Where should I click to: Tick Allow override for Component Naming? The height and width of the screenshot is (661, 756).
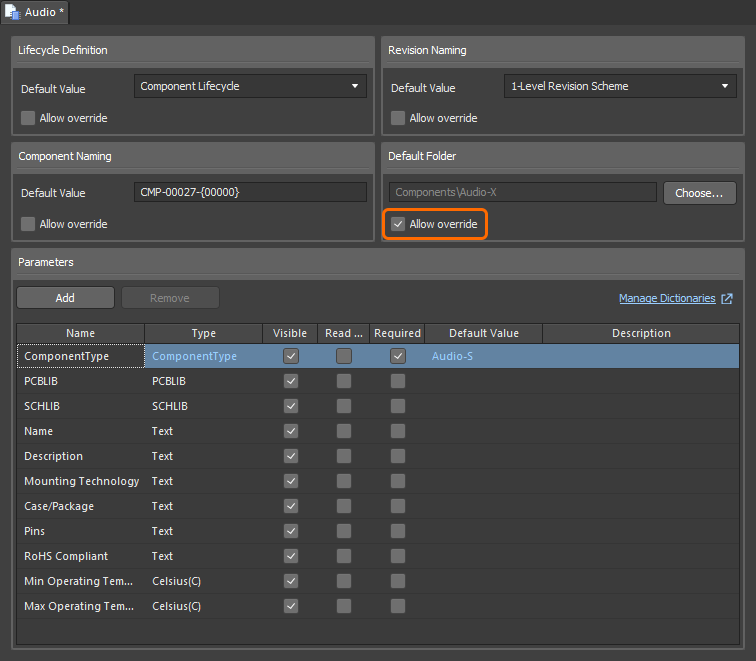[x=28, y=224]
